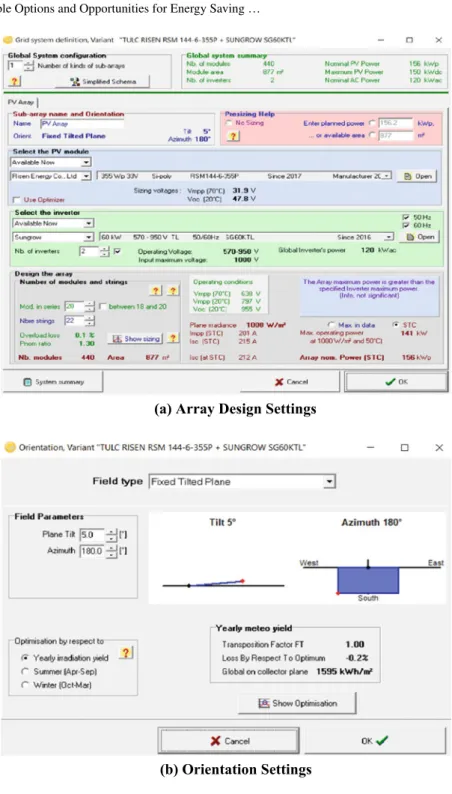Select the available area radio

point(373,135)
